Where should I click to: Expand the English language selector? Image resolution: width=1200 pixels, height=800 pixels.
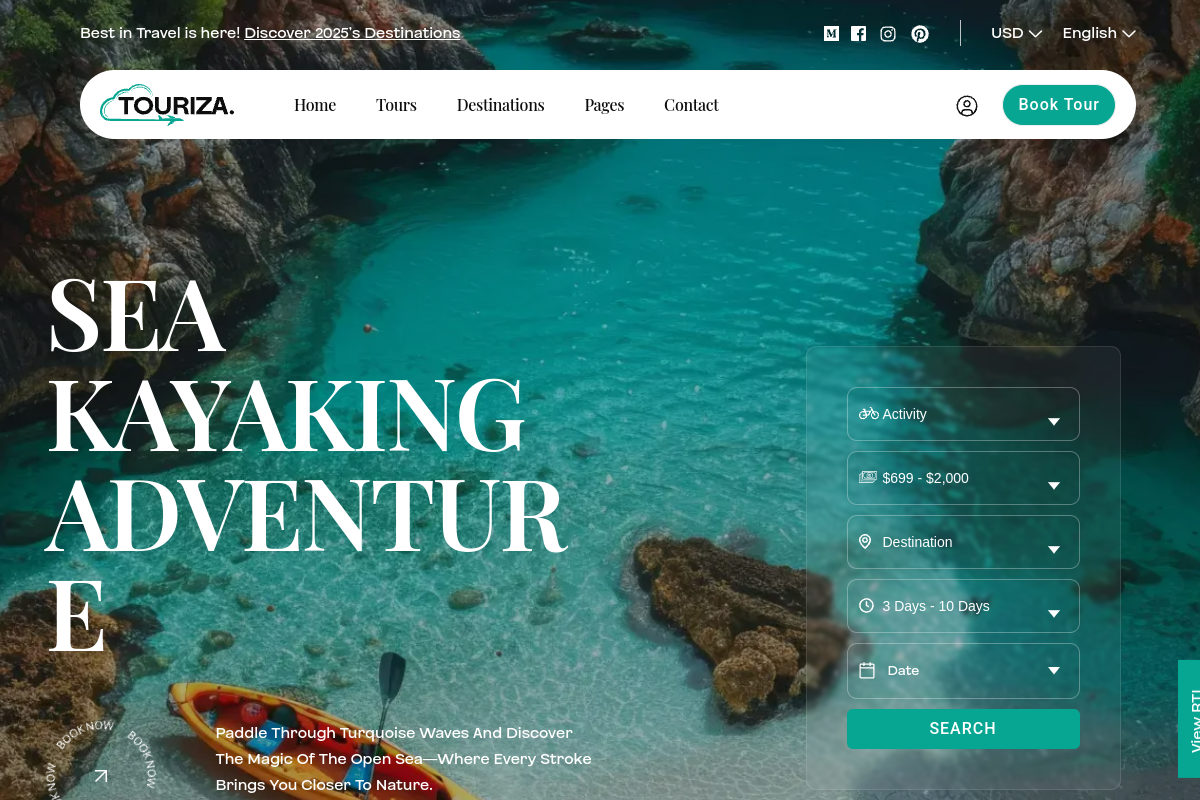pyautogui.click(x=1099, y=33)
